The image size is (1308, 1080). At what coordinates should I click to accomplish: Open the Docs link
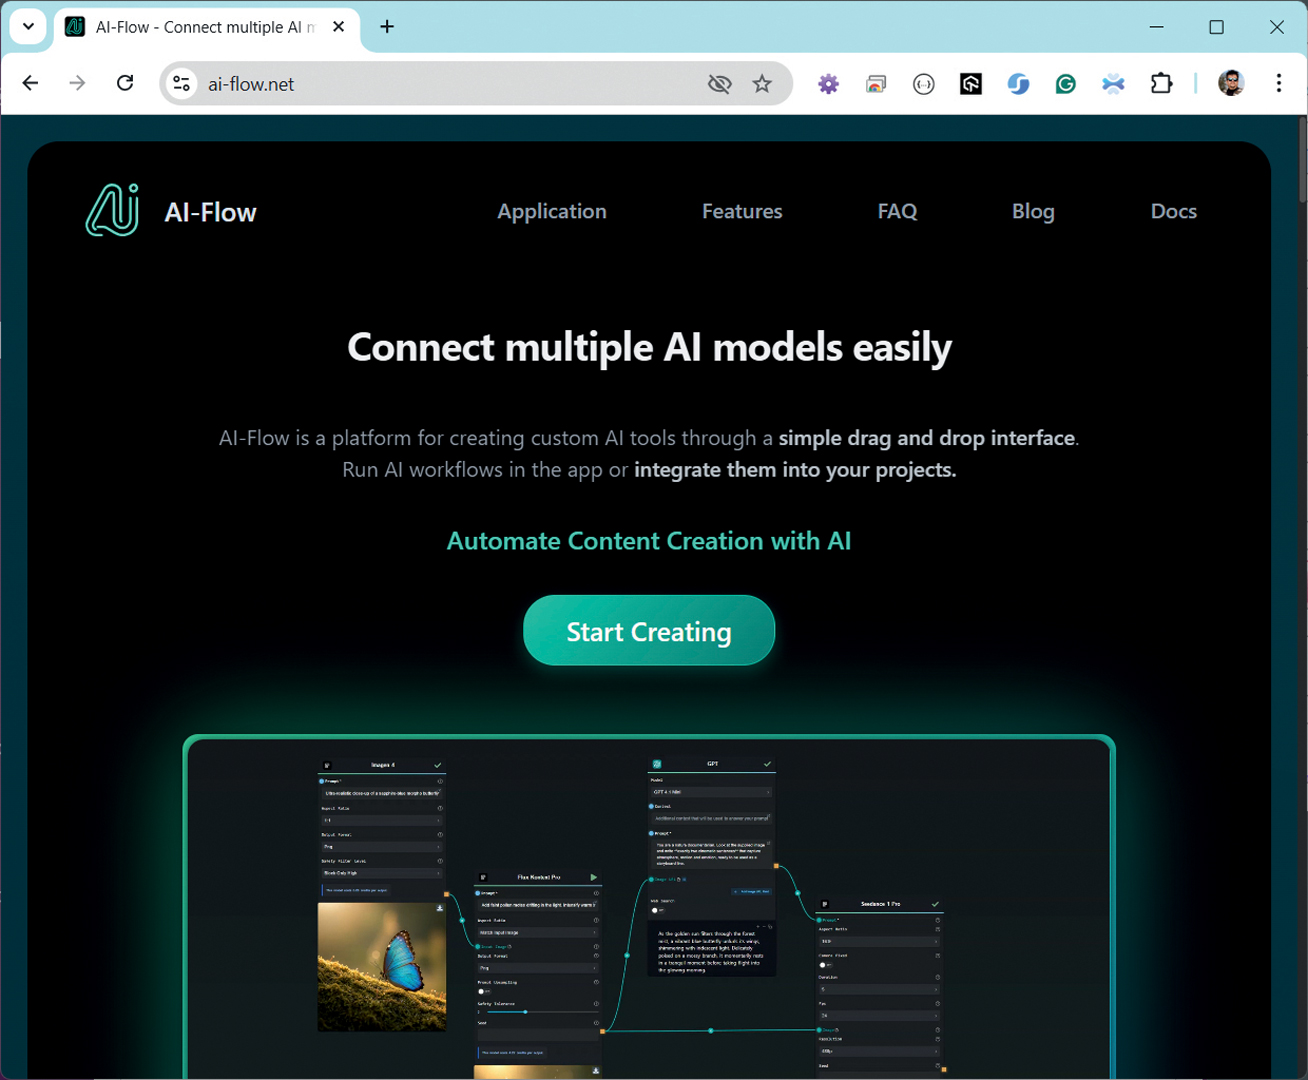pos(1172,211)
